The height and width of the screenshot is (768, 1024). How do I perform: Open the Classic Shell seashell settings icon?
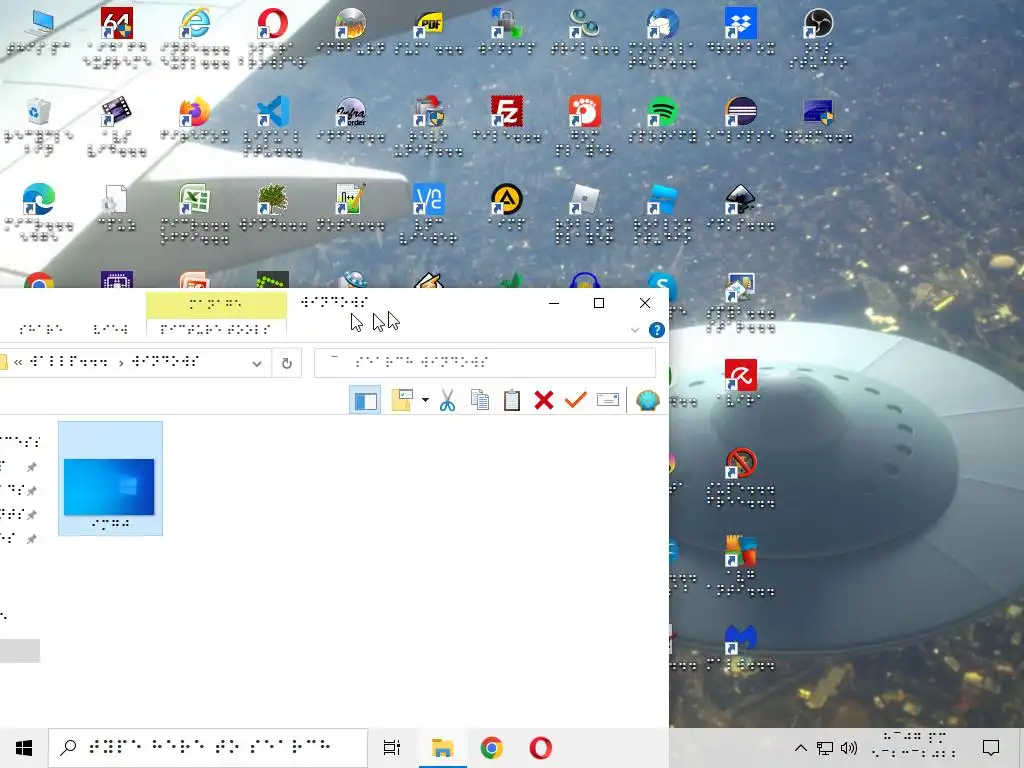tap(647, 400)
